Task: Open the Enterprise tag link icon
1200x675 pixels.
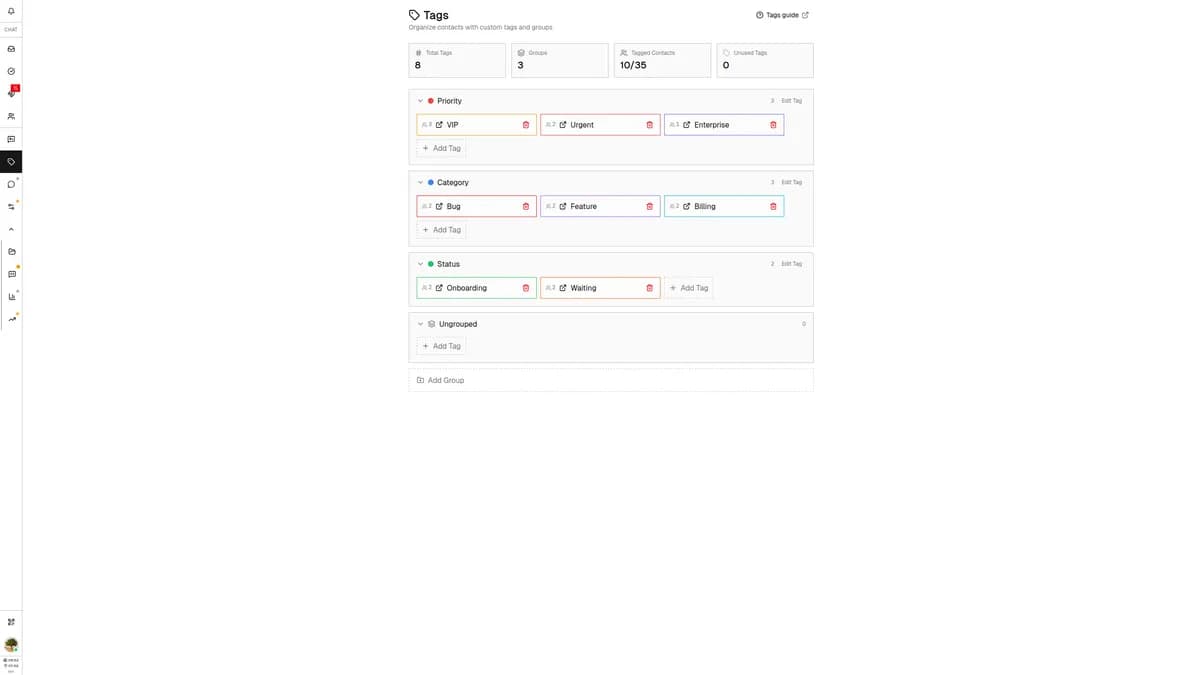Action: point(686,125)
